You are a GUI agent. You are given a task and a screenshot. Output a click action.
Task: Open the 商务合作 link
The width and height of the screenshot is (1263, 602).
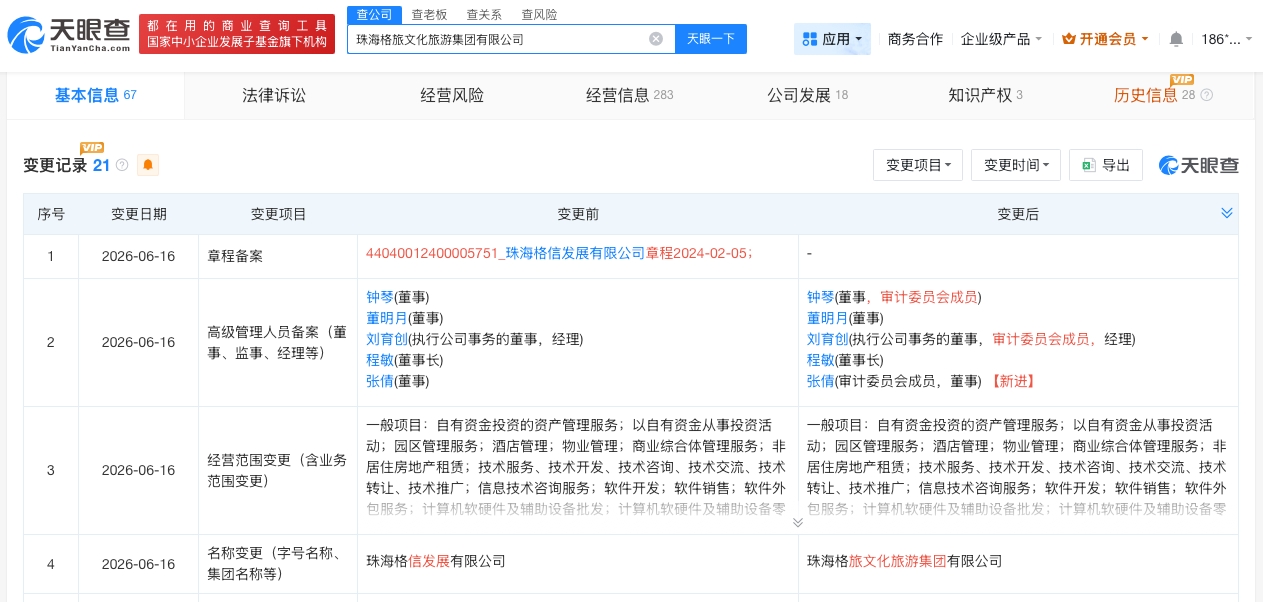(915, 39)
